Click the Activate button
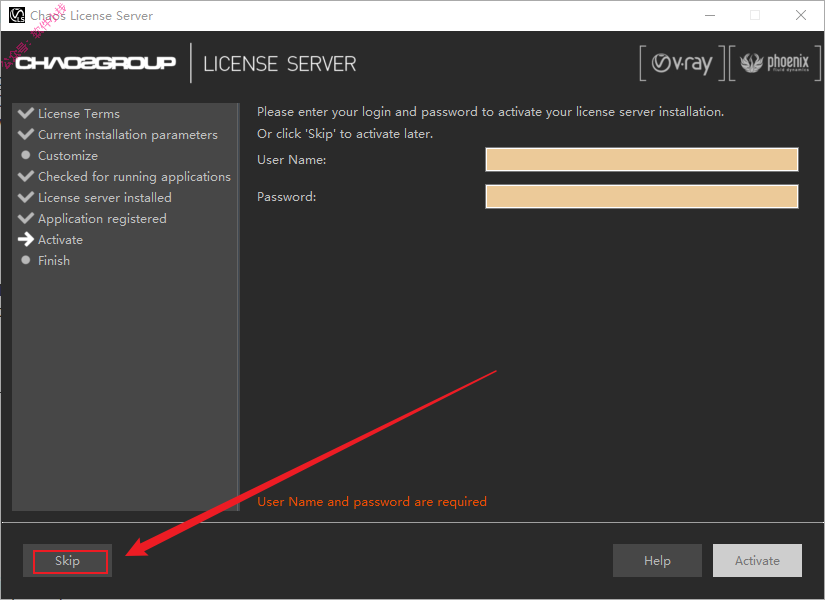 click(x=757, y=561)
